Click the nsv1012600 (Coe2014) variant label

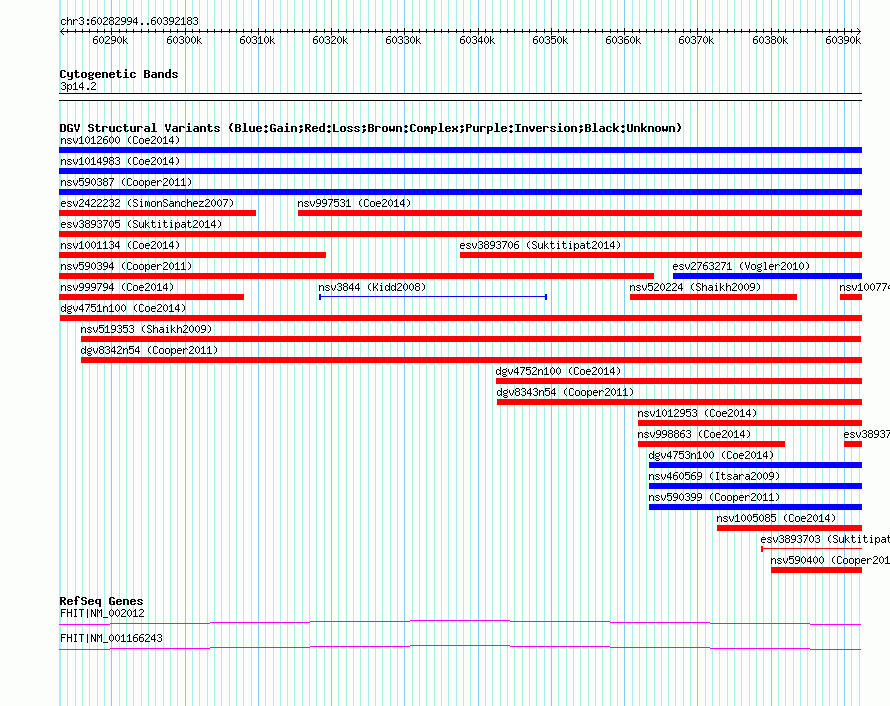click(120, 140)
